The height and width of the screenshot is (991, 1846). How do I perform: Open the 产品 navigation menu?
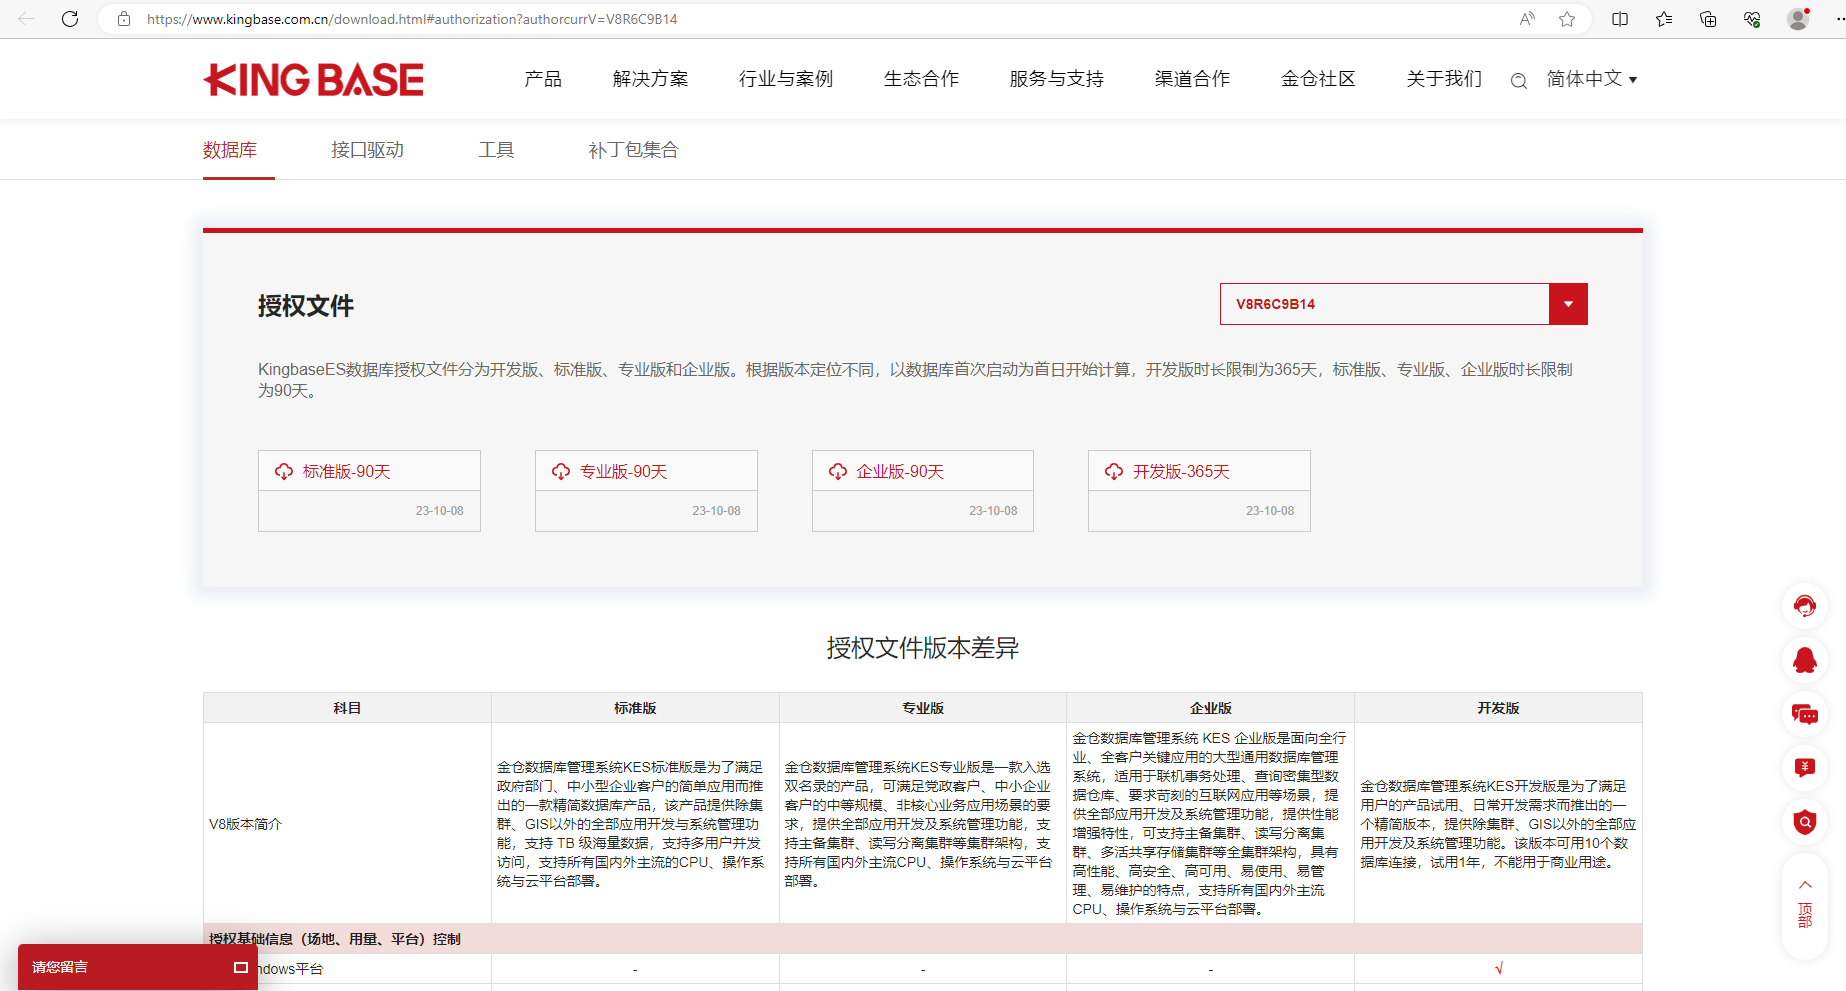[542, 79]
